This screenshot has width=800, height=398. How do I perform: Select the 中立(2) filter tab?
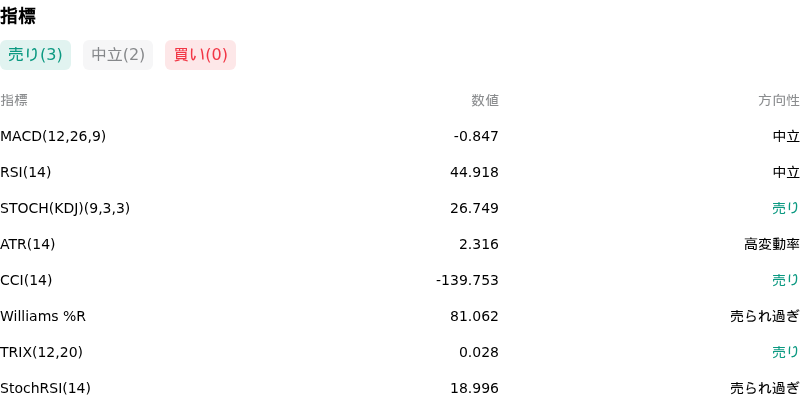[118, 55]
